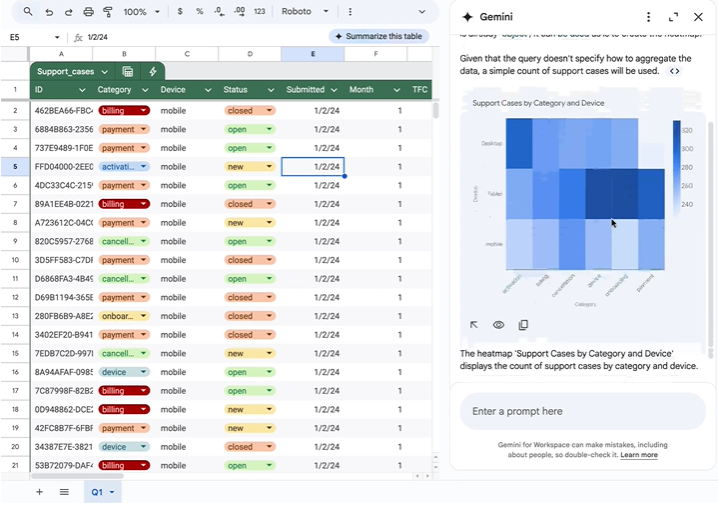
Task: Click the print icon
Action: pyautogui.click(x=88, y=12)
